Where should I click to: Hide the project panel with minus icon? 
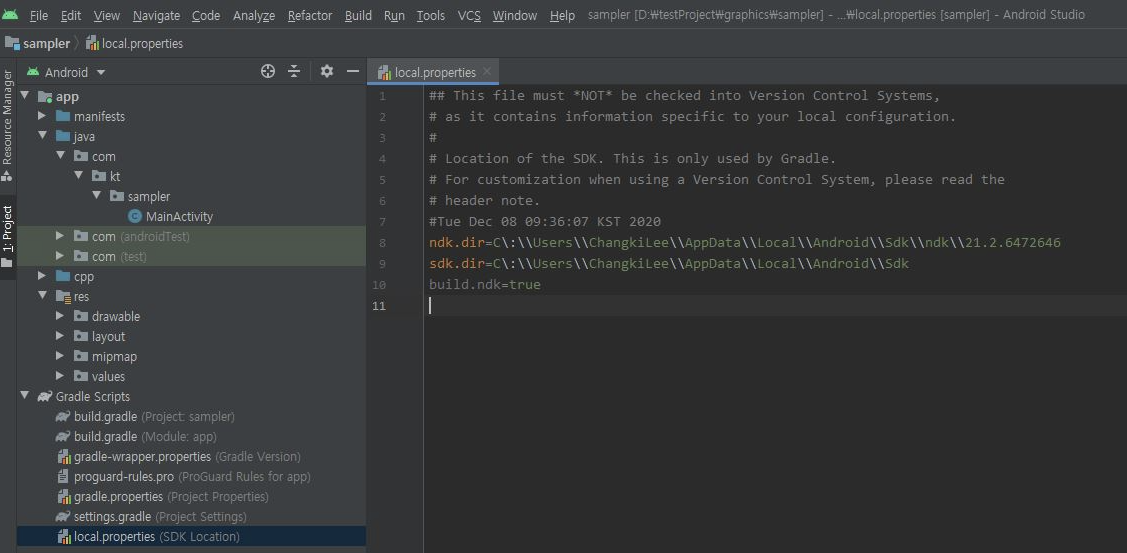click(352, 71)
